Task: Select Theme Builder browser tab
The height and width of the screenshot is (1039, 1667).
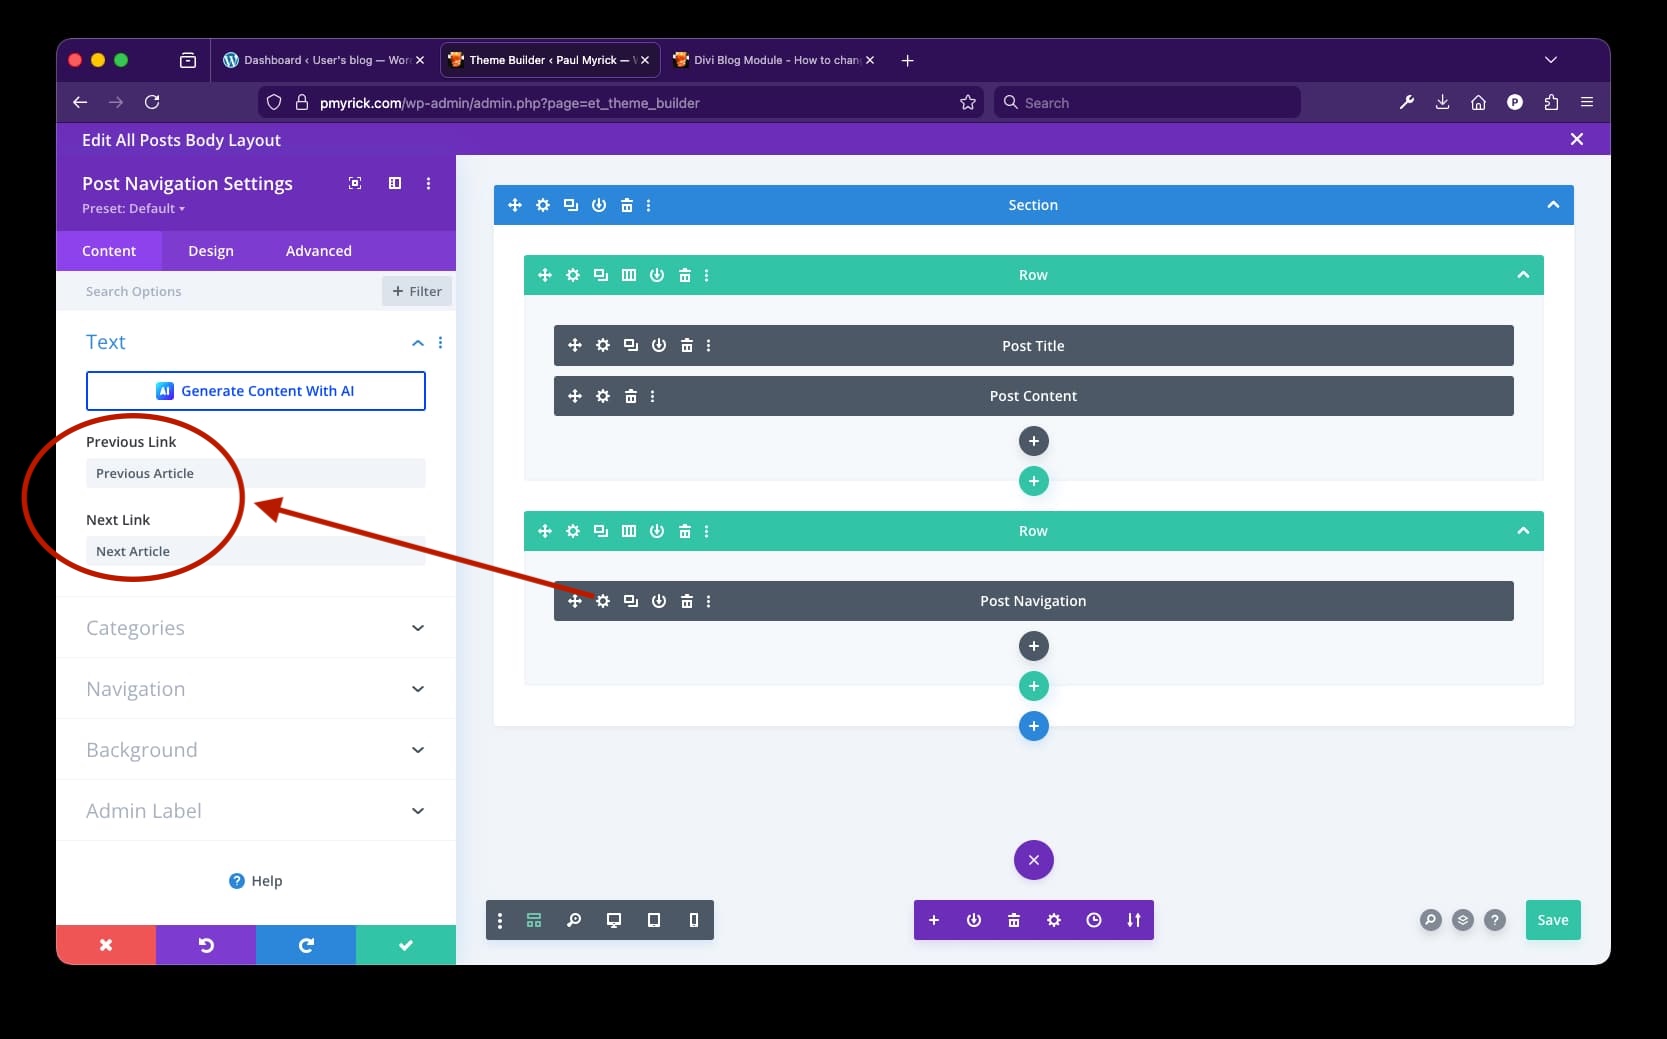Action: [549, 60]
